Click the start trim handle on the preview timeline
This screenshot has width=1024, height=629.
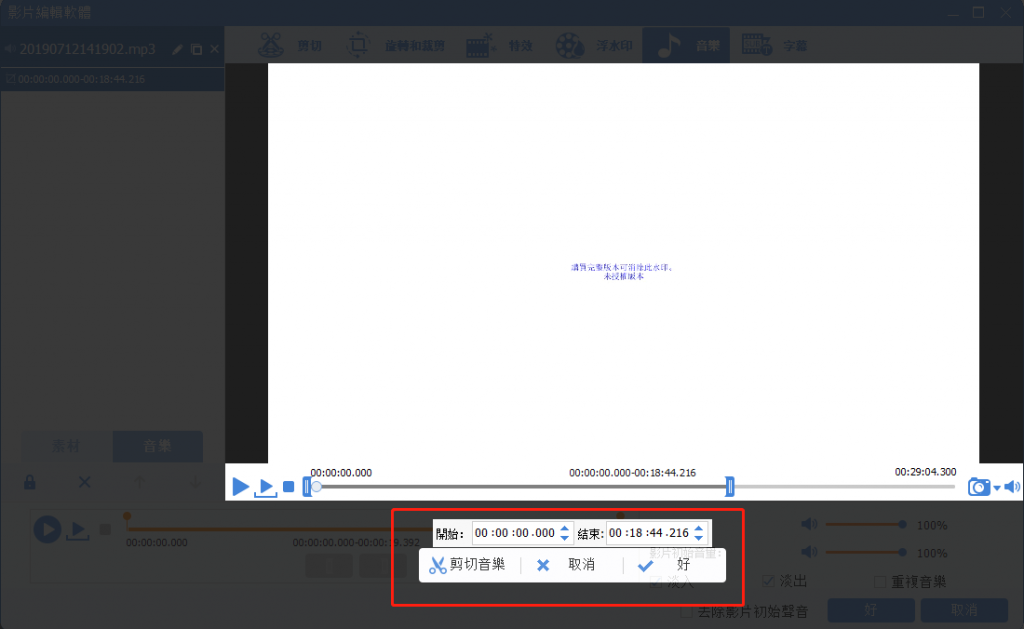click(x=306, y=487)
